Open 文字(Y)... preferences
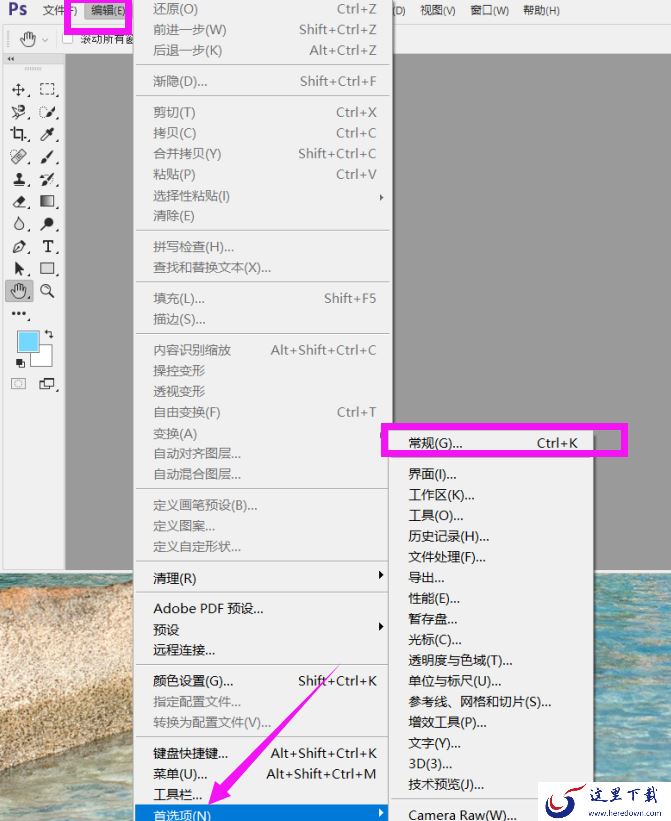The image size is (671, 821). pos(492,743)
